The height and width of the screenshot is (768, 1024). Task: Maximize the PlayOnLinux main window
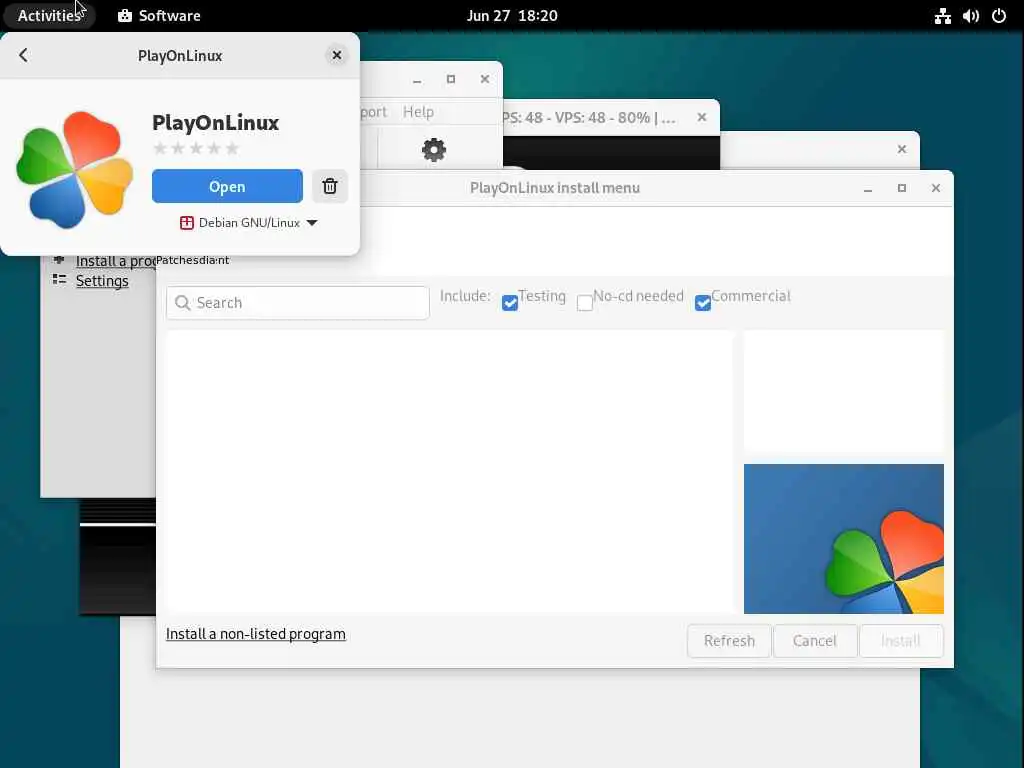[x=451, y=79]
